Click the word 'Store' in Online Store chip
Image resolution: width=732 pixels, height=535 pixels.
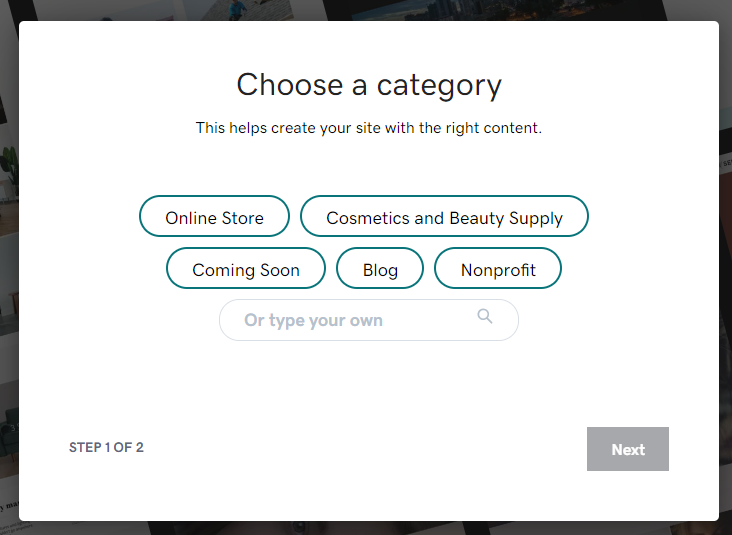[241, 217]
